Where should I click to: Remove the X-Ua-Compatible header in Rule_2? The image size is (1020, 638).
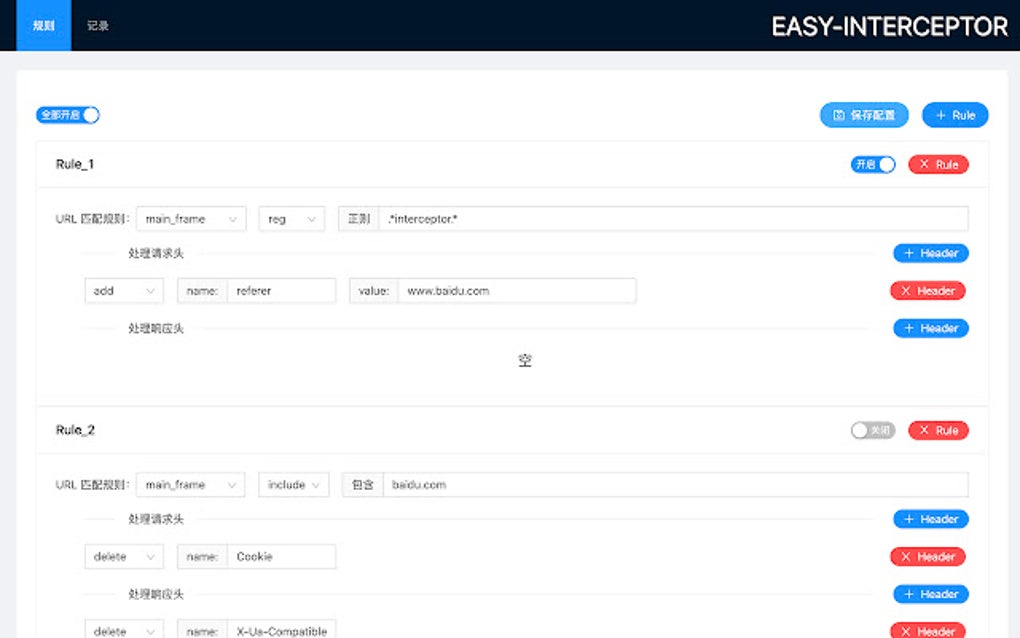coord(927,630)
